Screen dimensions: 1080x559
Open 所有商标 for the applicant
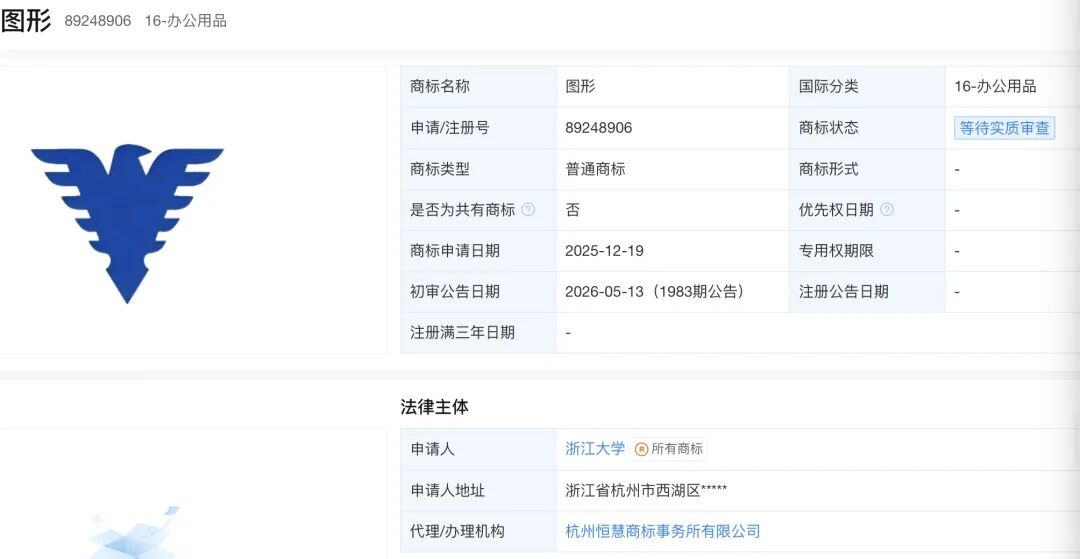click(x=669, y=450)
